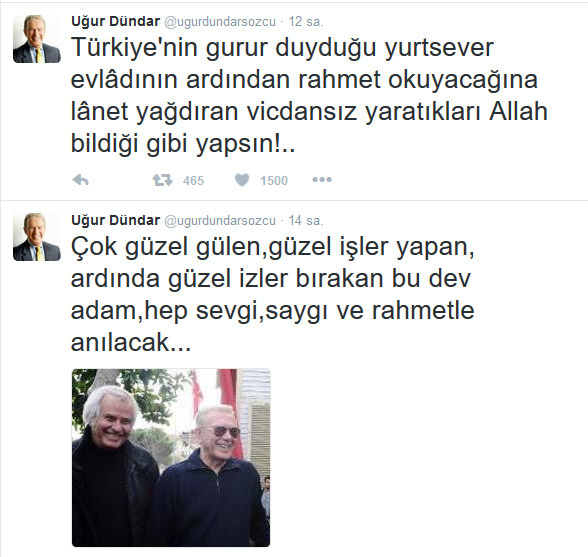Open @ugurdundarsozcu handle on second tweet
Screen dimensions: 588x557
pos(220,221)
